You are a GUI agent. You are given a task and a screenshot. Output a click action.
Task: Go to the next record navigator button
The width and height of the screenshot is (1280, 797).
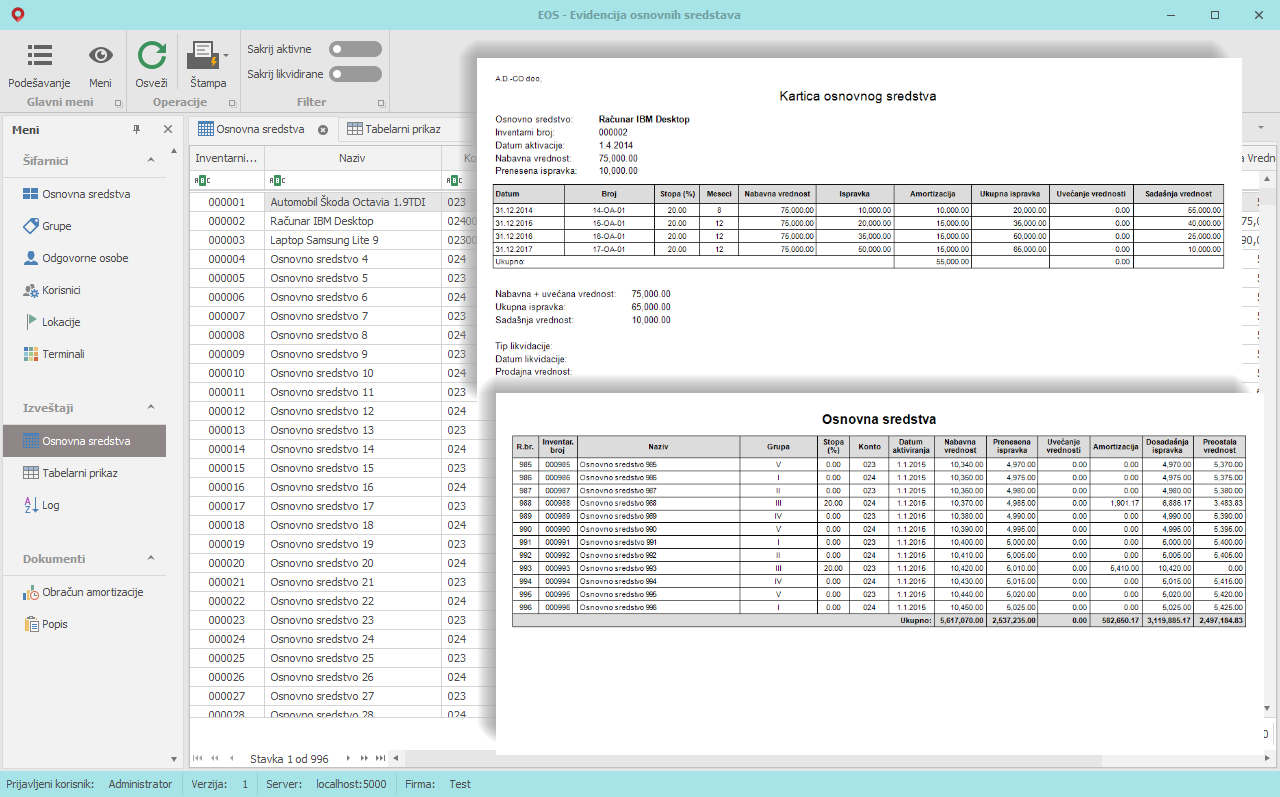(x=348, y=758)
